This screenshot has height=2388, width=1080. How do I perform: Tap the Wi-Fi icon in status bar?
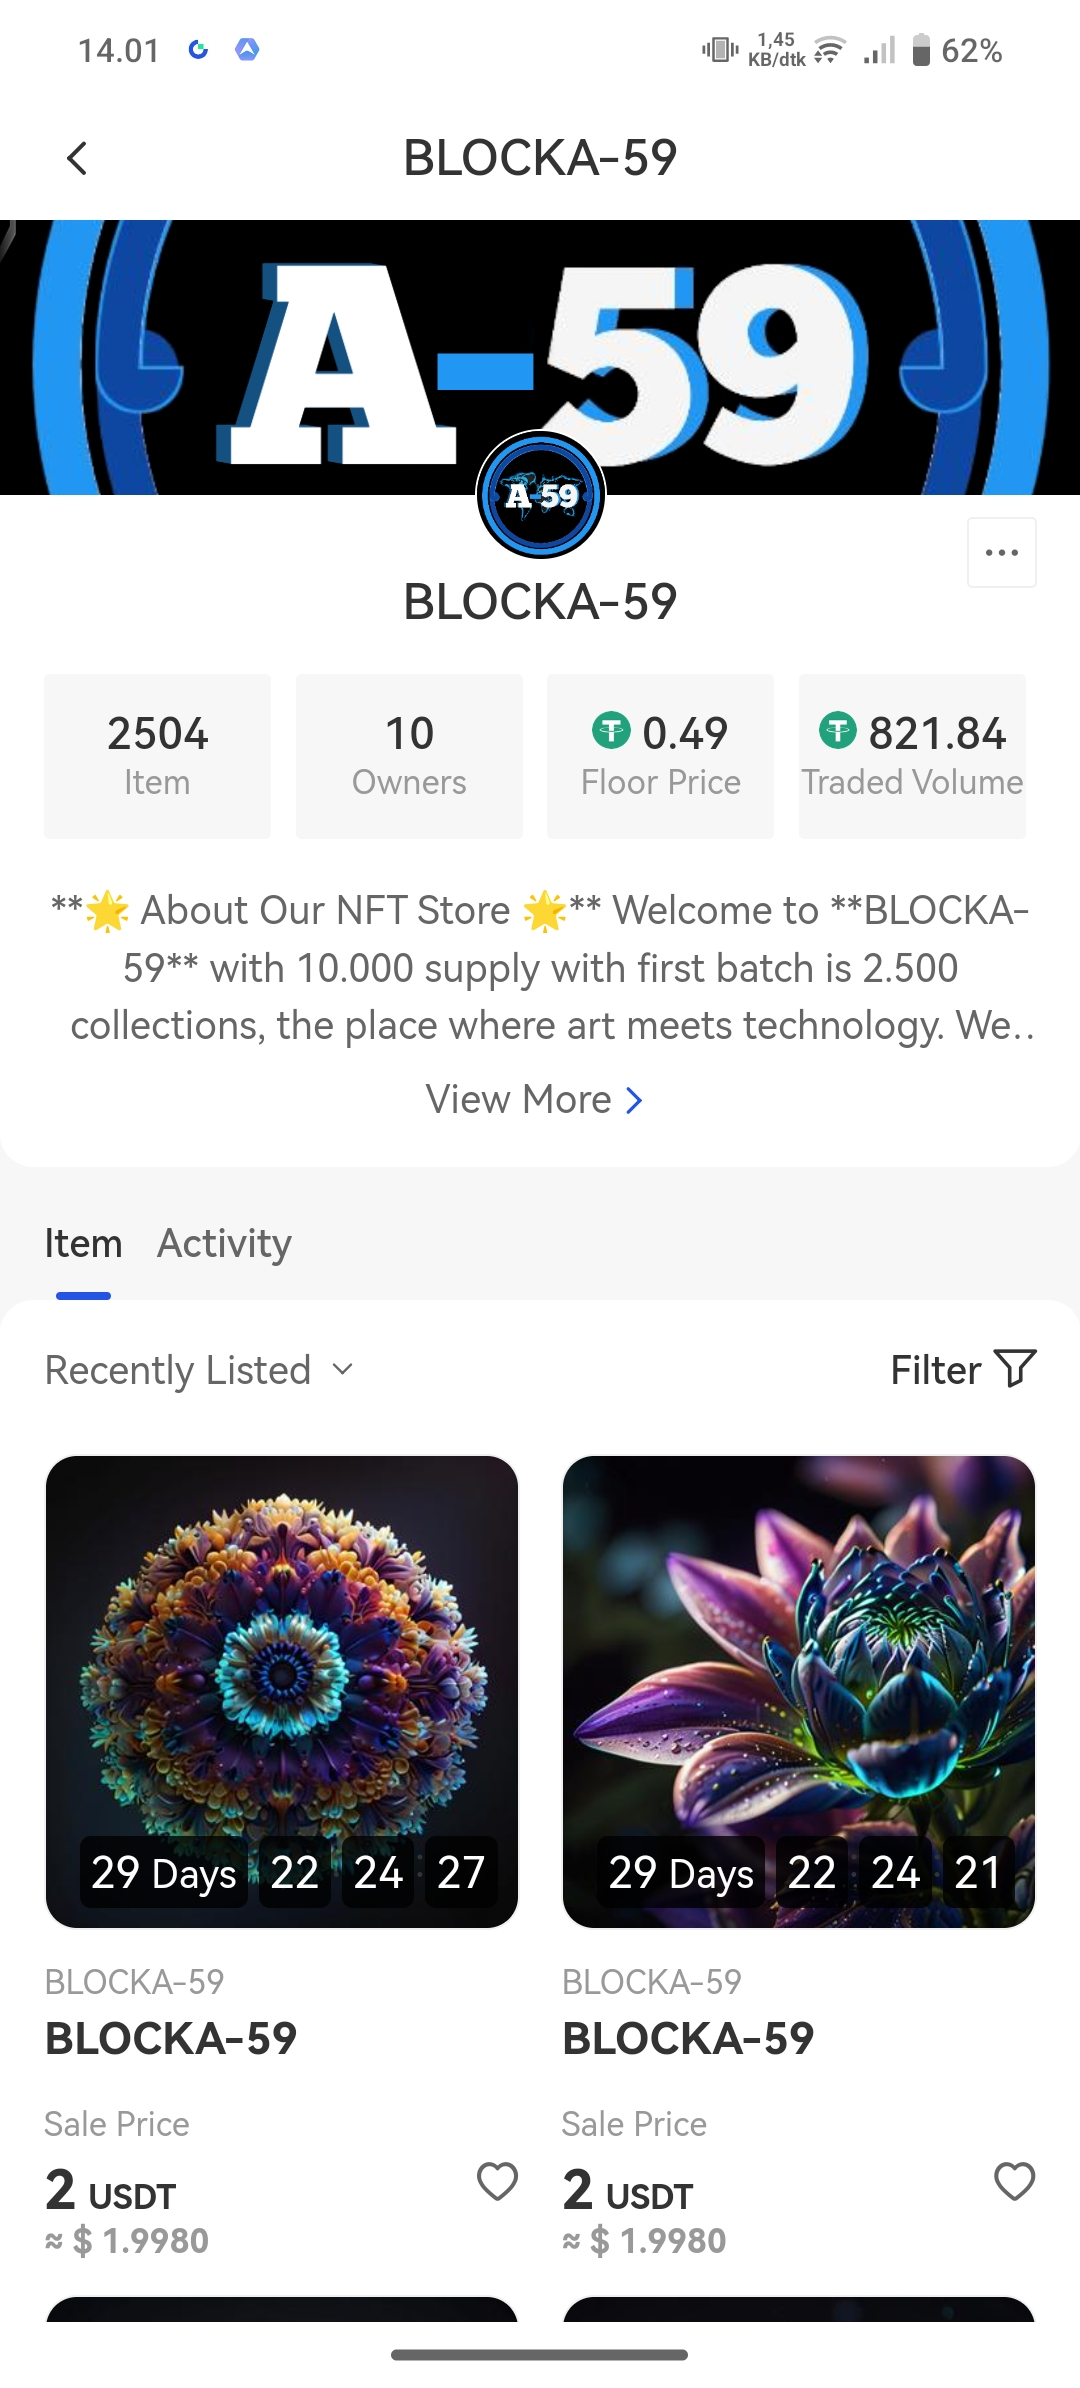pos(829,50)
